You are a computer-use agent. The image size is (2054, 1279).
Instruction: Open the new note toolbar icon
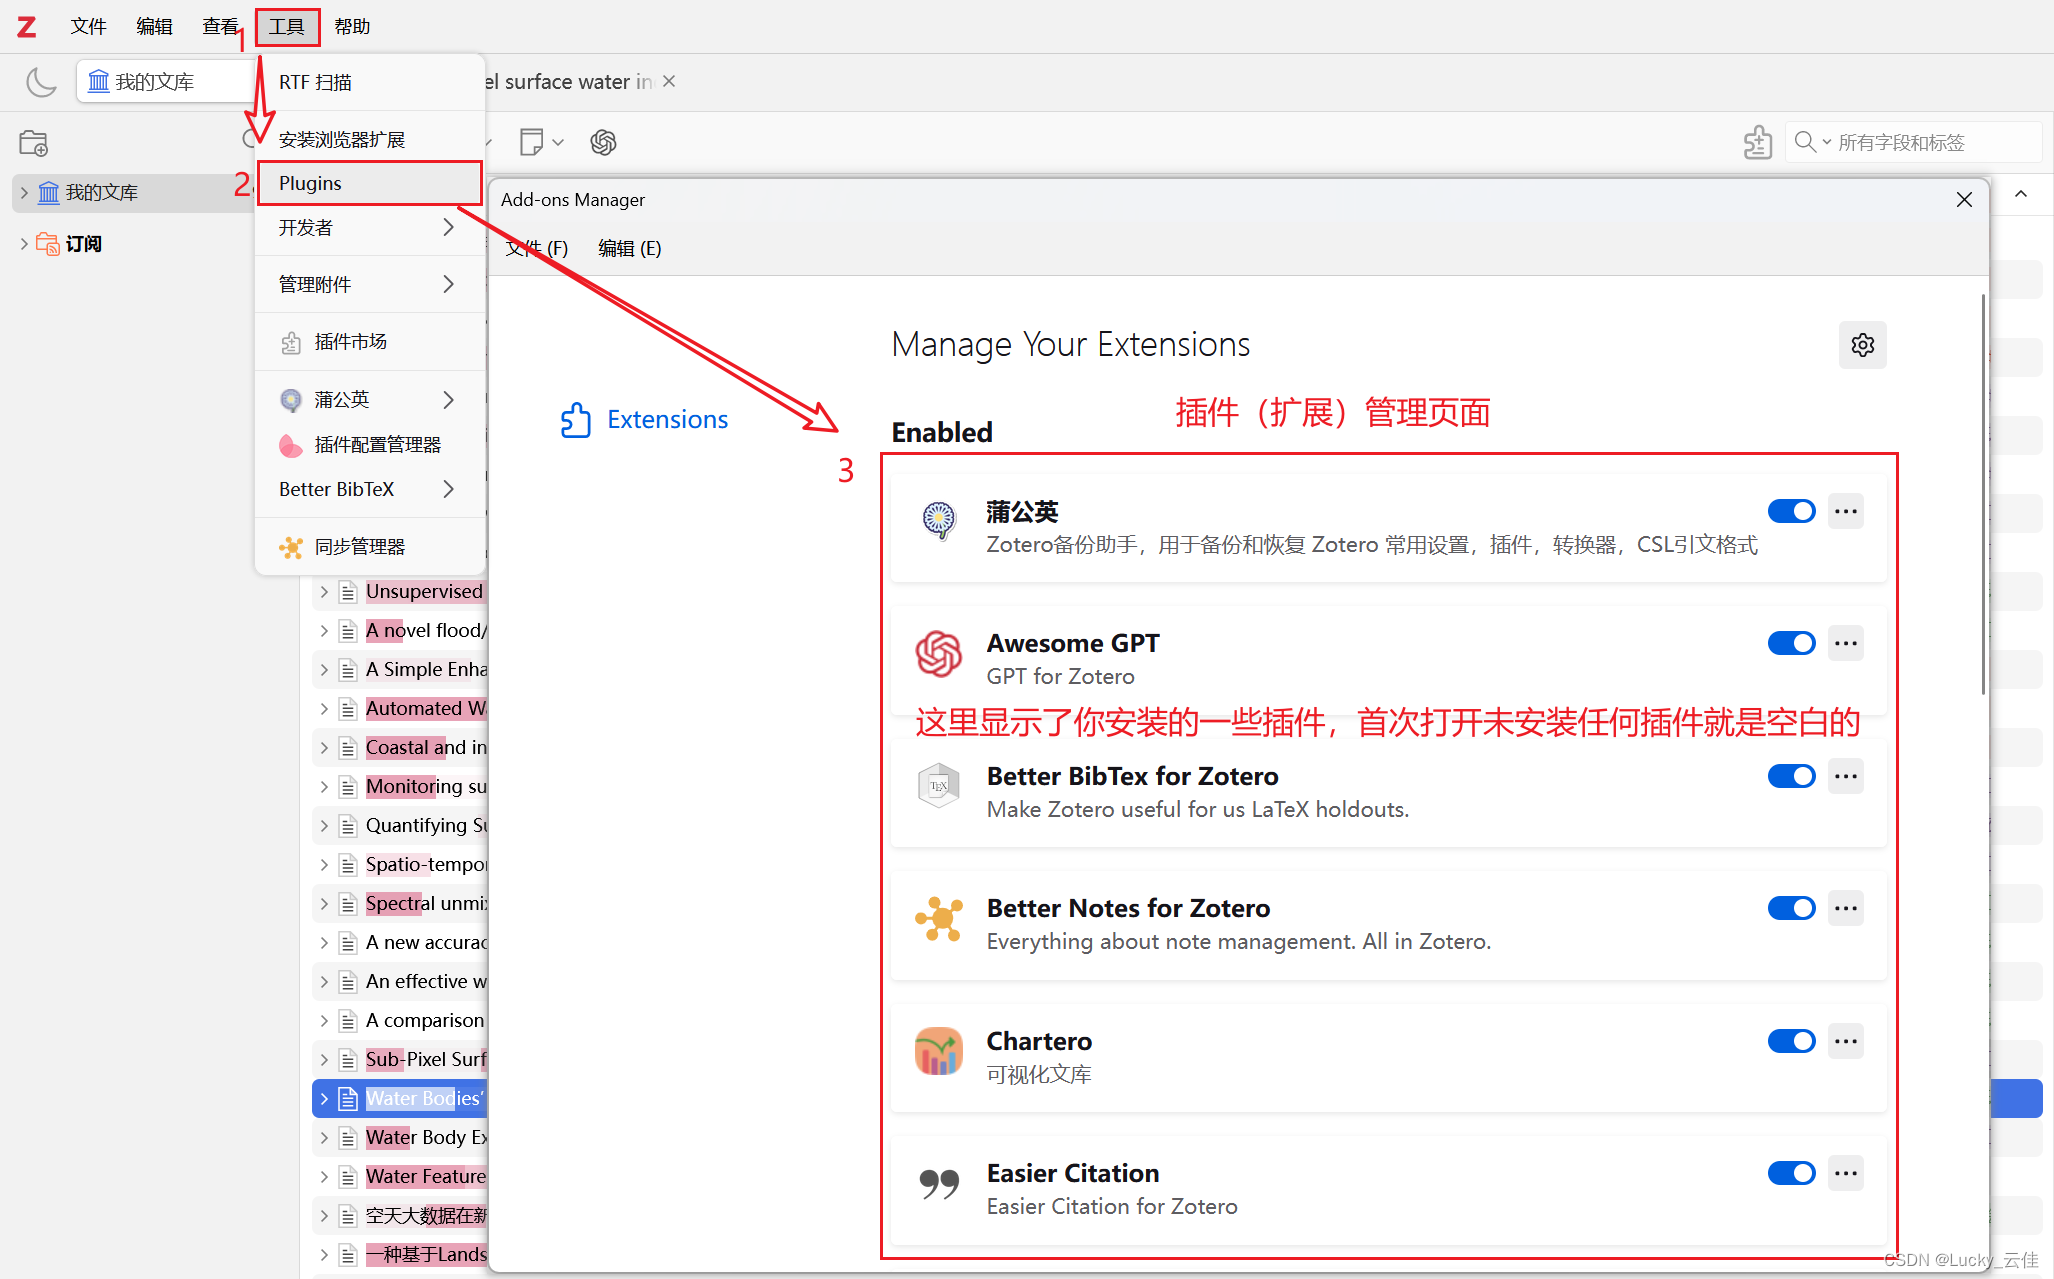click(531, 142)
